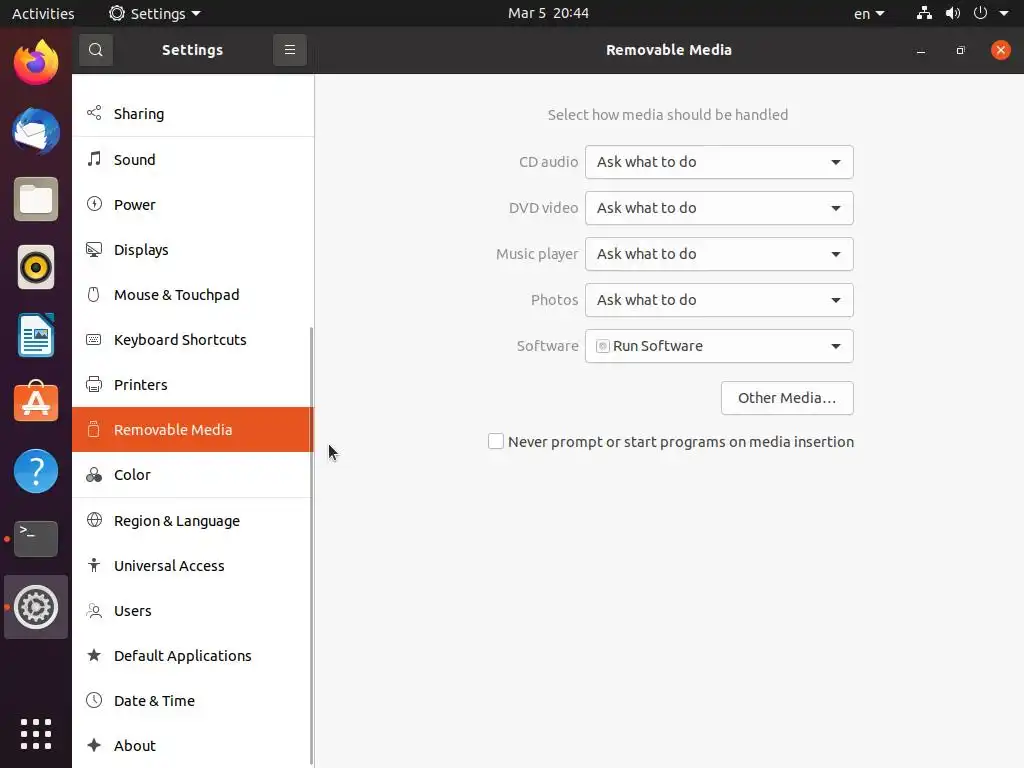1024x768 pixels.
Task: Click the search icon in Settings header
Action: [96, 50]
